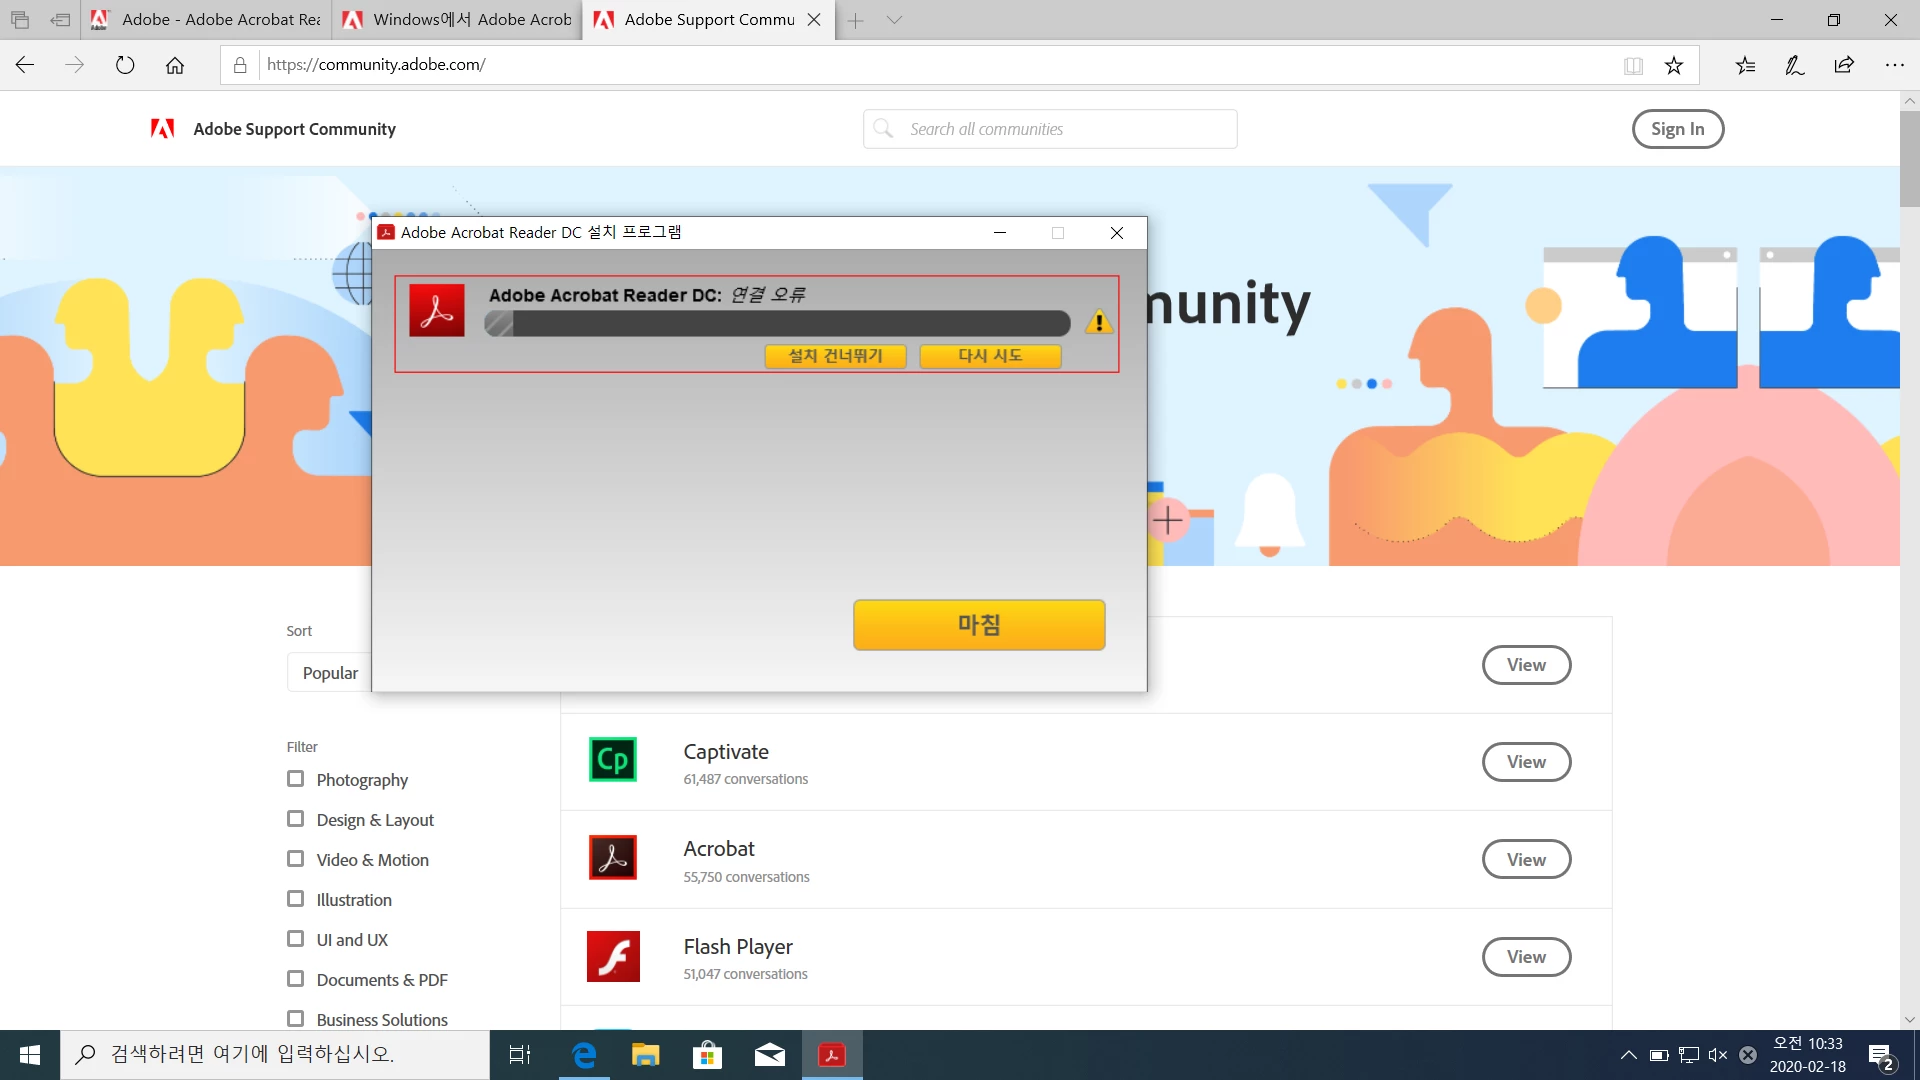The height and width of the screenshot is (1080, 1920).
Task: Switch to Windows에서 Adobe Acrobat tab
Action: [458, 20]
